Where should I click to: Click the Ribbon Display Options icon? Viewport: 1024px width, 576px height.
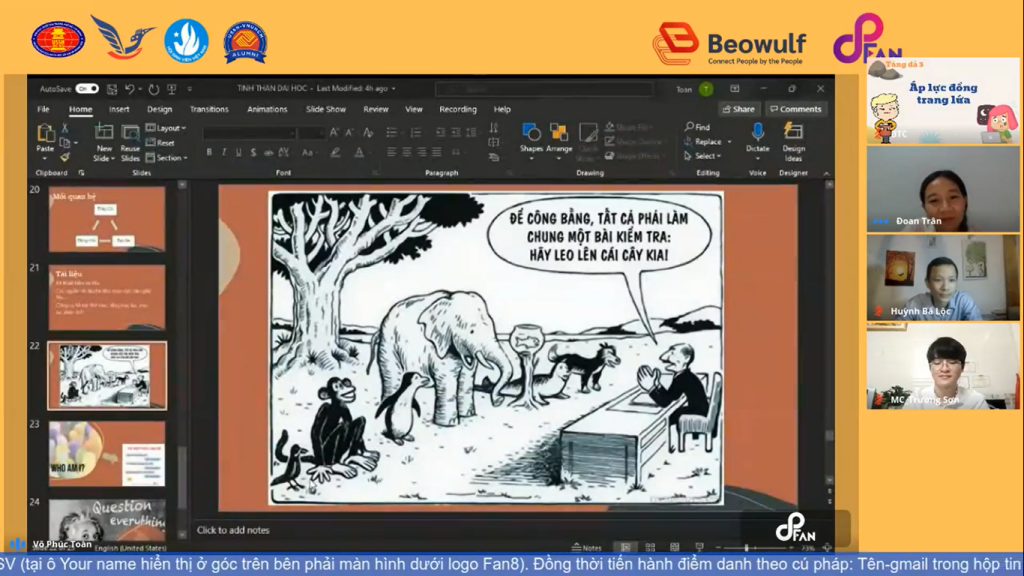735,89
